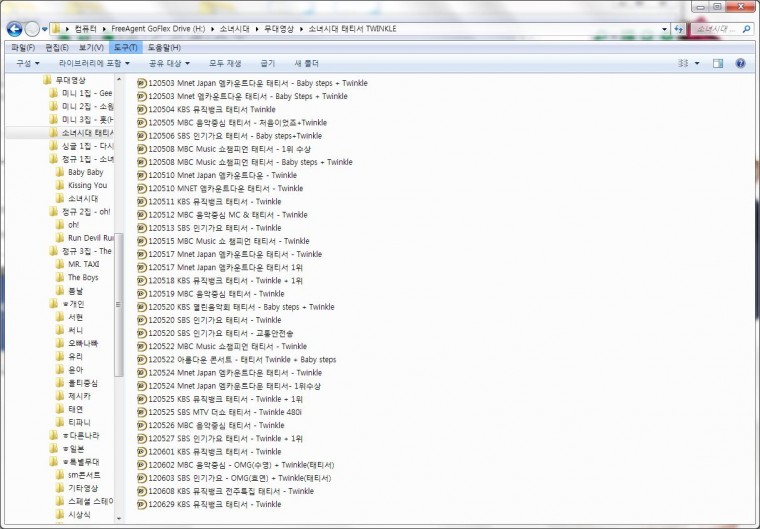The width and height of the screenshot is (760, 529).
Task: Click scroll-down arrow of folder tree
Action: coord(118,518)
